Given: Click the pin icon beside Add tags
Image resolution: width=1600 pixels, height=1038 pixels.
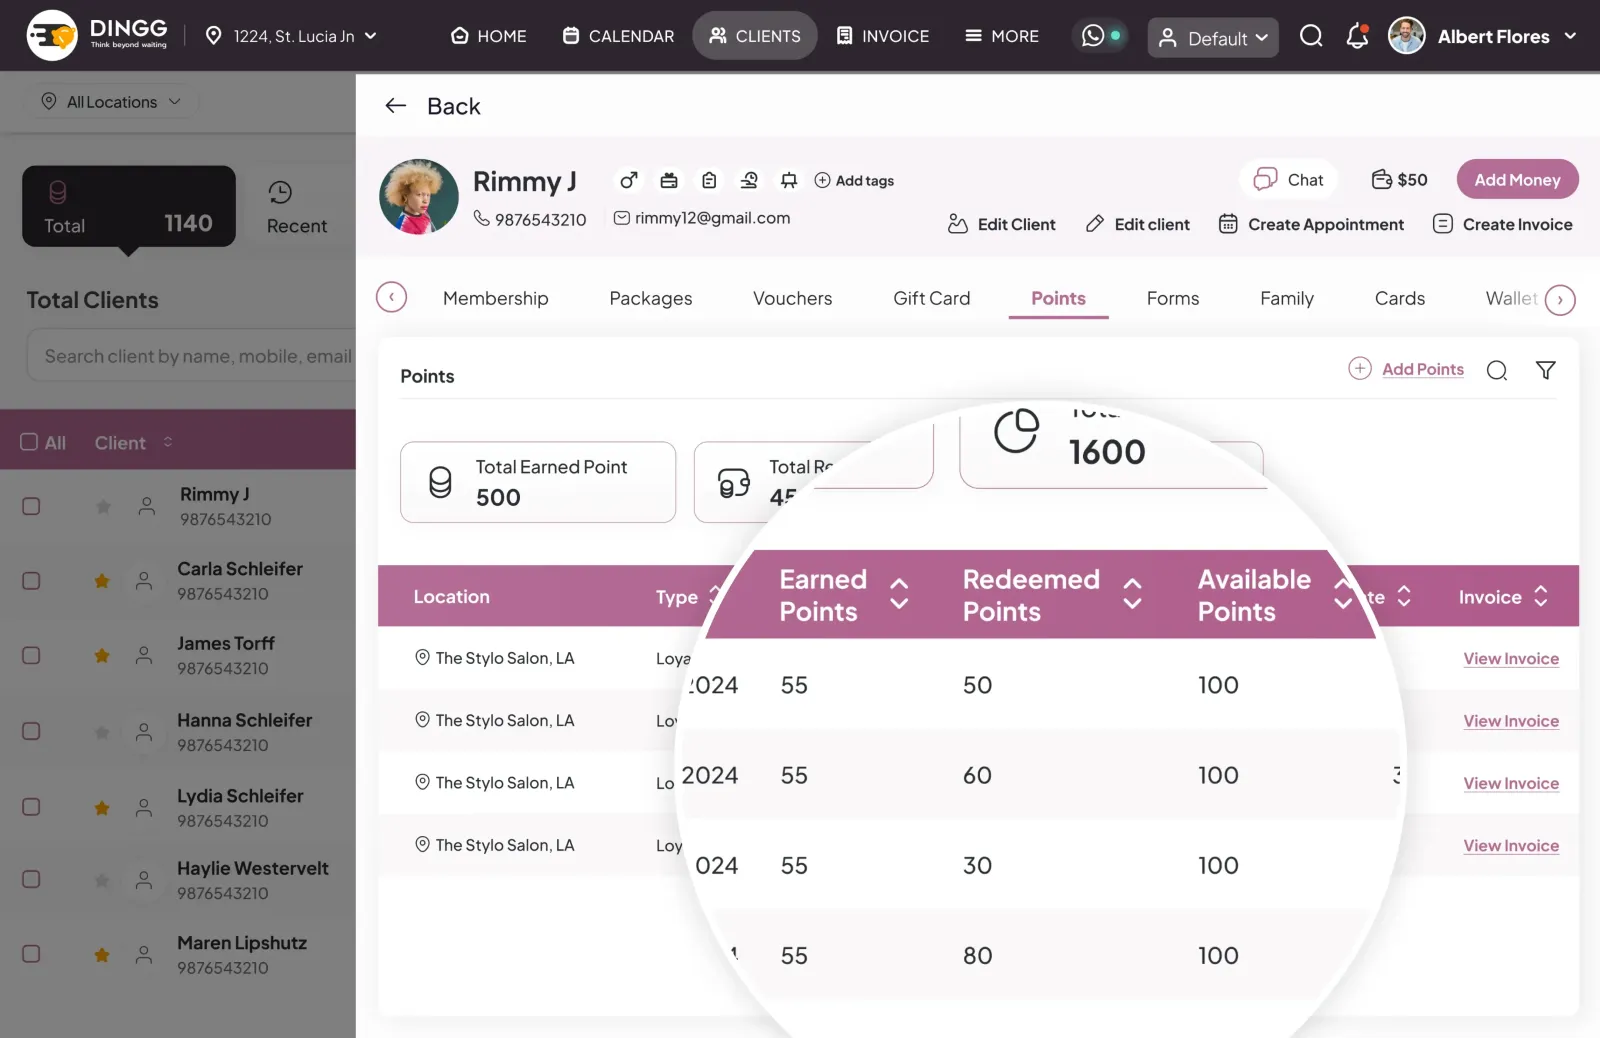Looking at the screenshot, I should (789, 181).
